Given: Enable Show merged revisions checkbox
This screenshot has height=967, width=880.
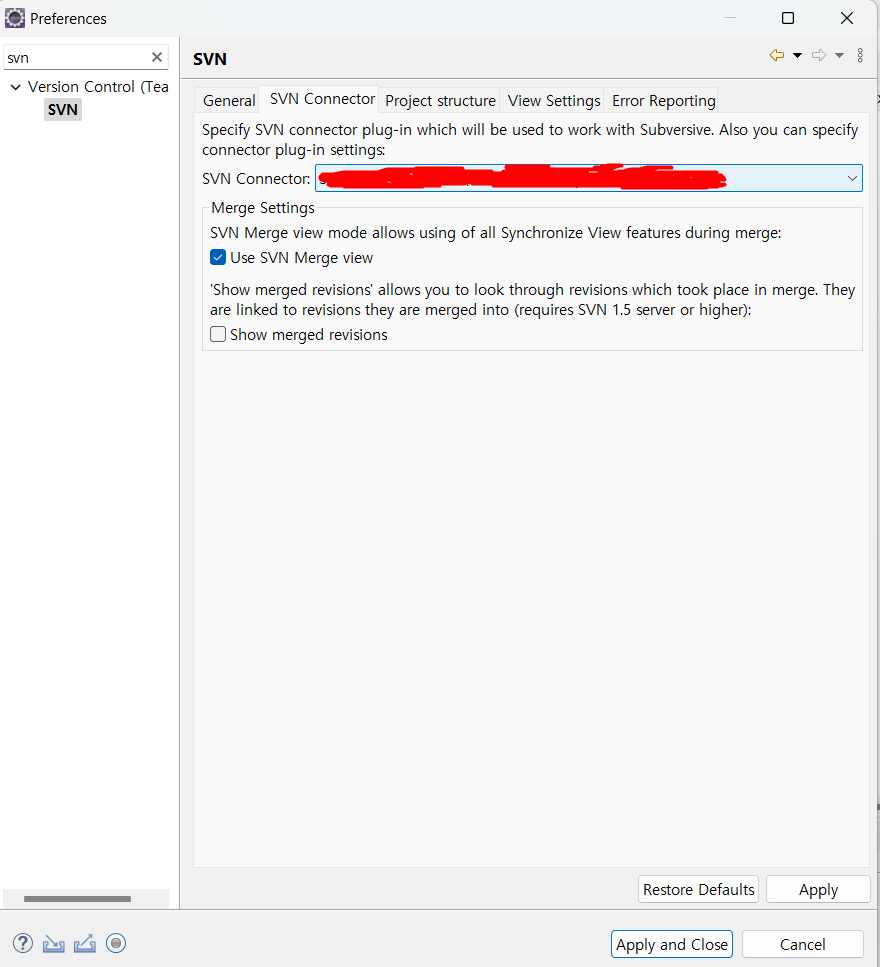Looking at the screenshot, I should [218, 334].
